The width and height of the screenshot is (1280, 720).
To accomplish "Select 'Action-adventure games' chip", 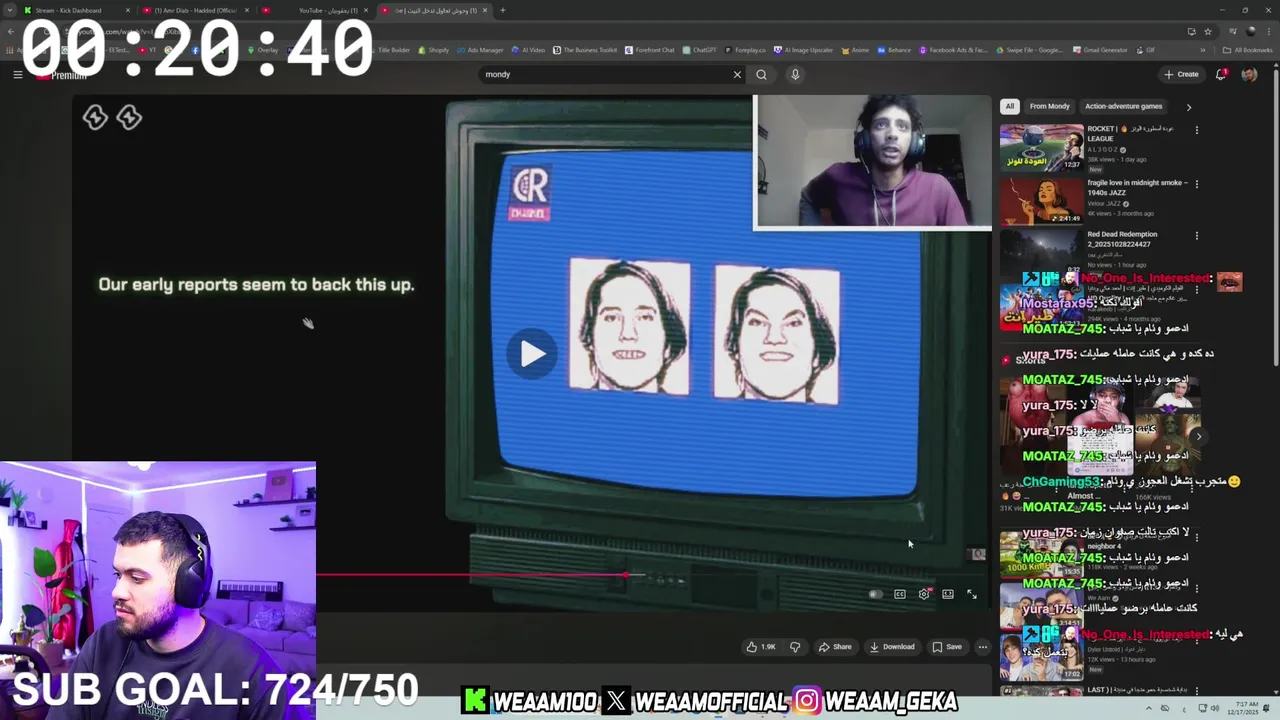I will point(1123,106).
